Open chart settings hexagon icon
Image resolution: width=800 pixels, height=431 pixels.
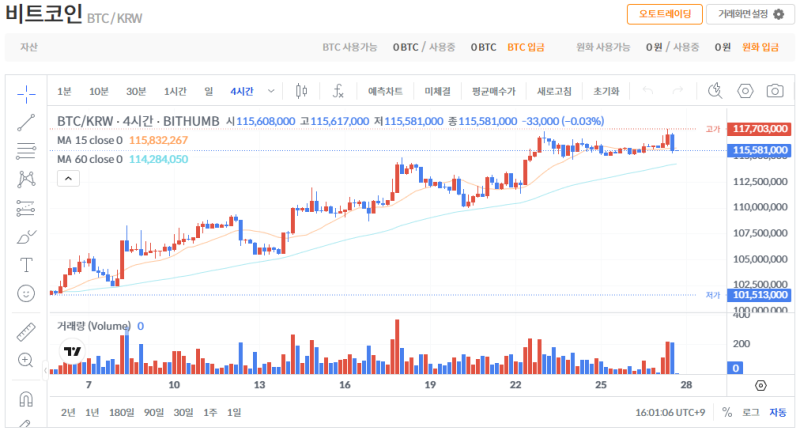click(745, 91)
